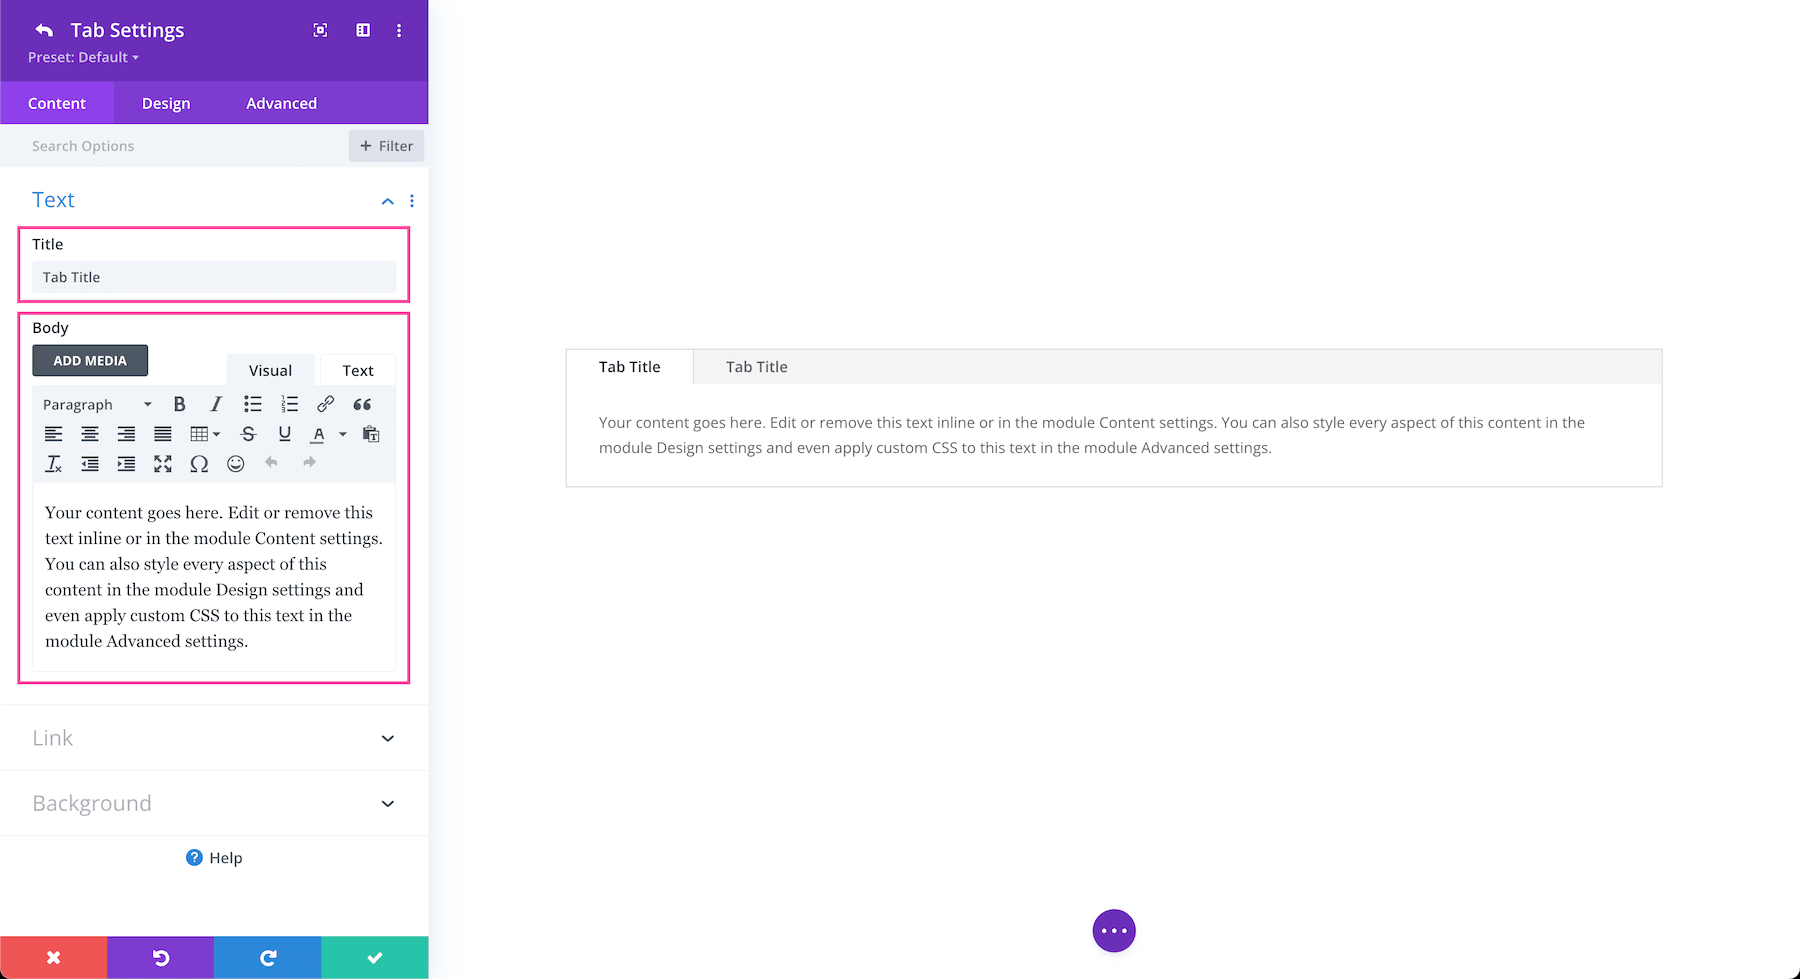
Task: Toggle strikethrough formatting
Action: 248,434
